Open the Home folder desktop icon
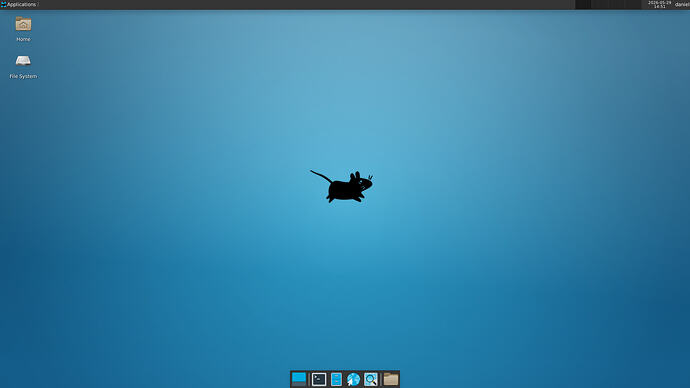 point(23,29)
